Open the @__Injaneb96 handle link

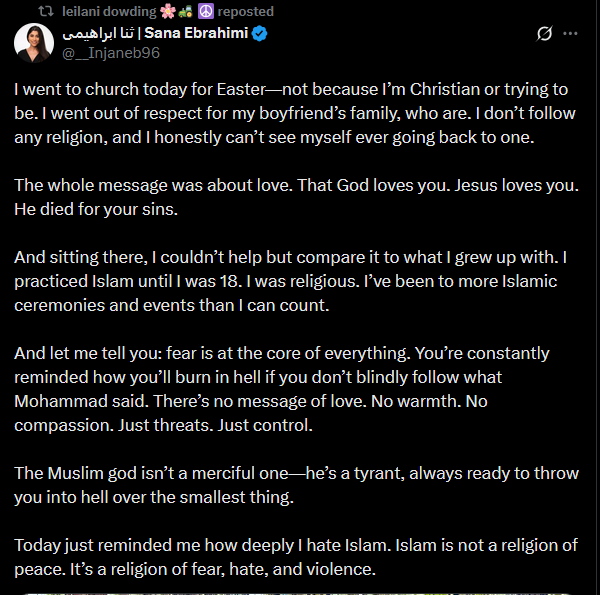(x=111, y=53)
